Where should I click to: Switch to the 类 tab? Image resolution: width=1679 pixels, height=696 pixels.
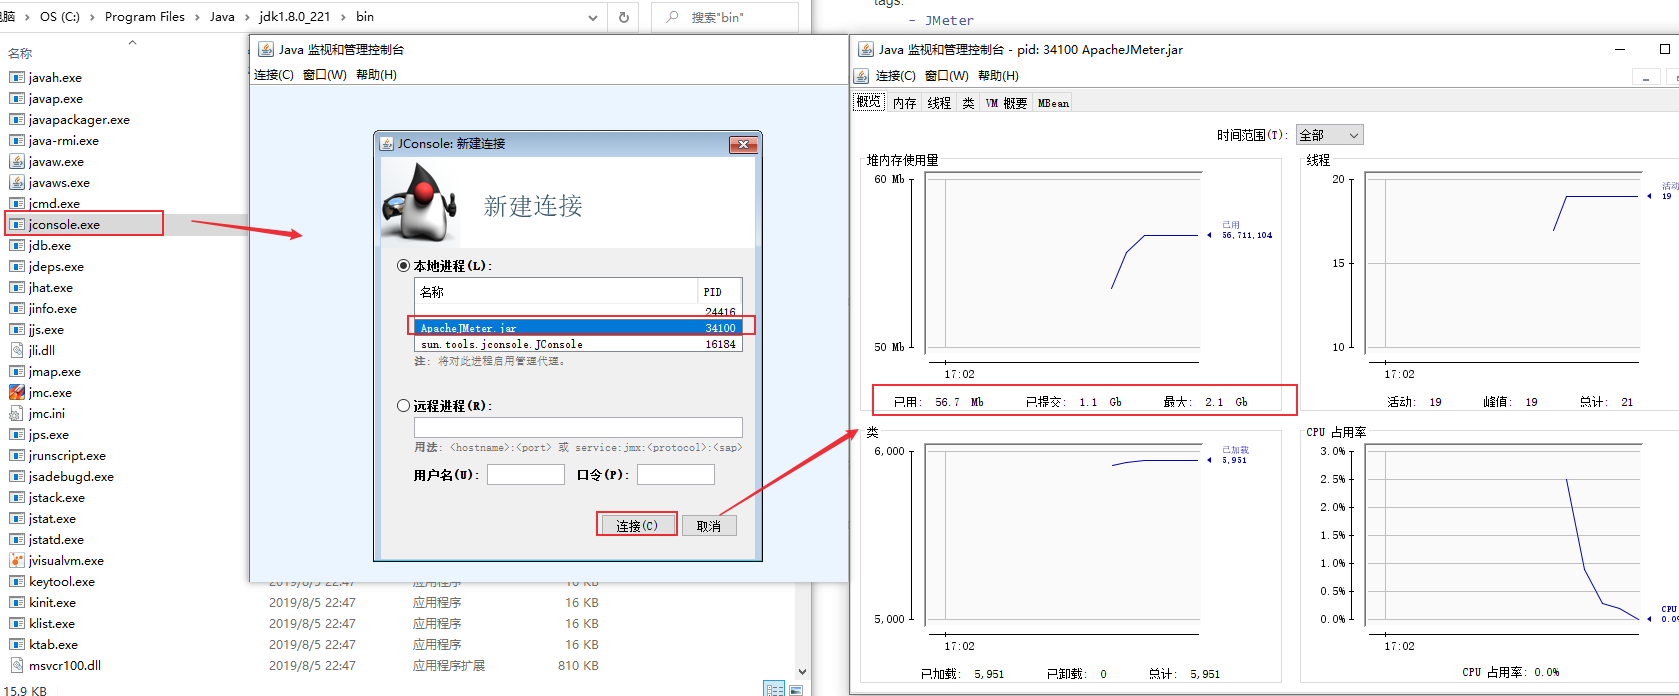pos(968,103)
